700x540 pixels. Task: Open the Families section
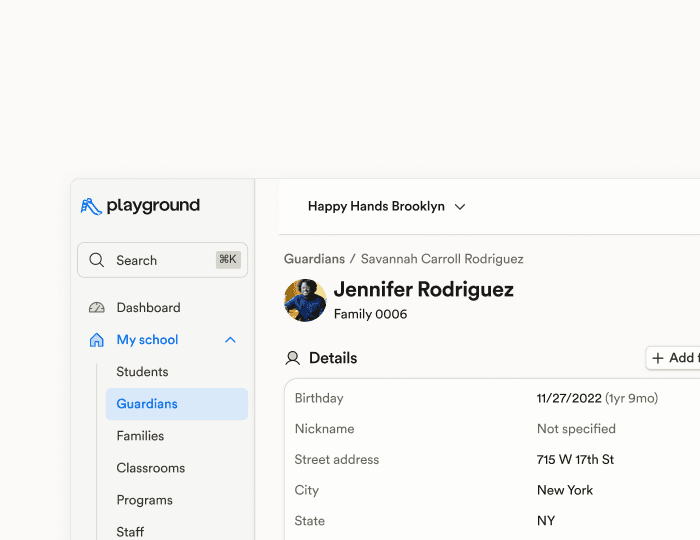pyautogui.click(x=140, y=436)
